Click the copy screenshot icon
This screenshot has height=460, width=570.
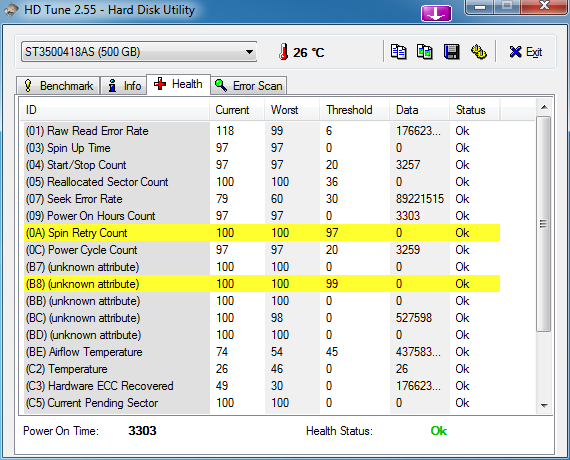coord(425,52)
